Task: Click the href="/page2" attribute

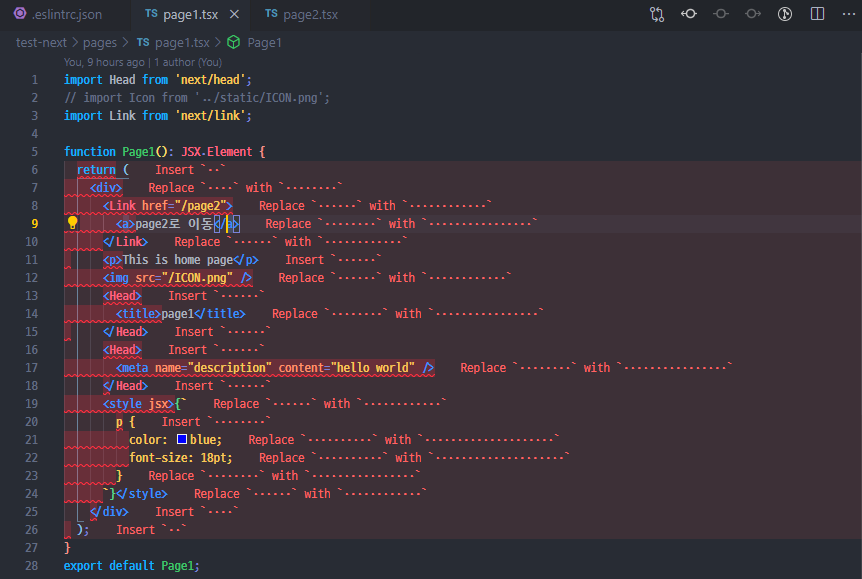Action: tap(184, 206)
